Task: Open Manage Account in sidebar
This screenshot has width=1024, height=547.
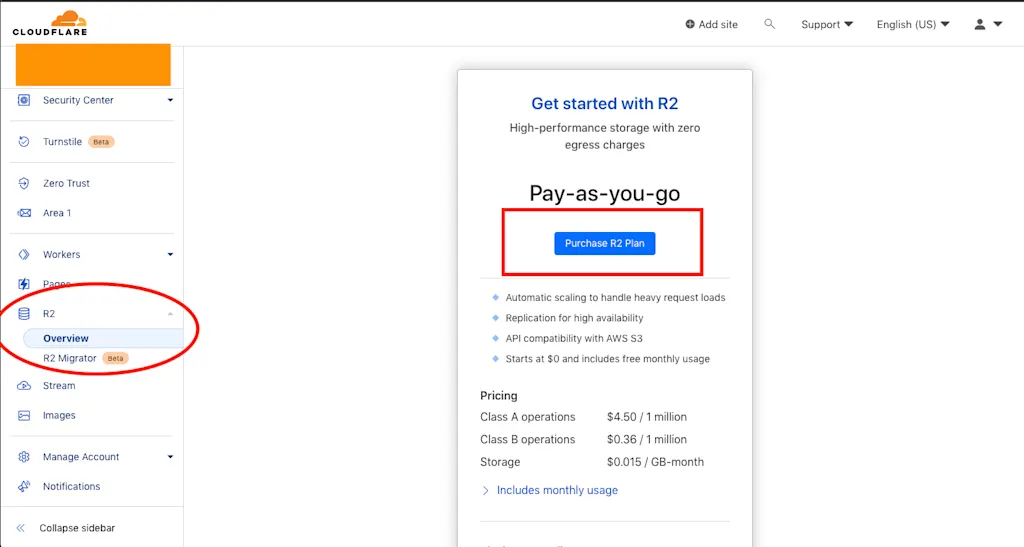Action: point(81,457)
